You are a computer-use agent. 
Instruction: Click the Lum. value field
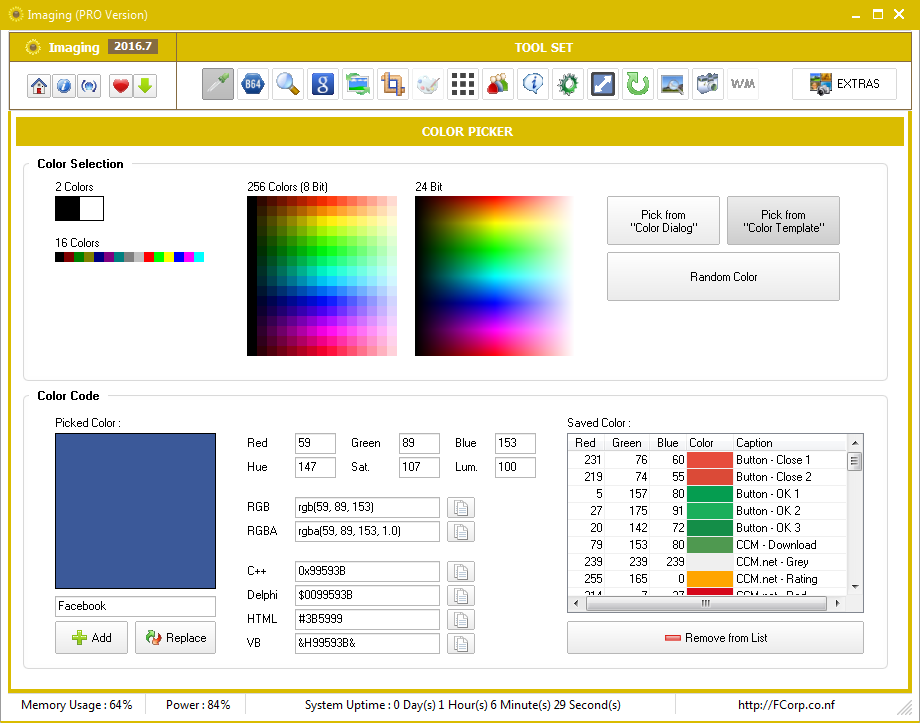(515, 467)
